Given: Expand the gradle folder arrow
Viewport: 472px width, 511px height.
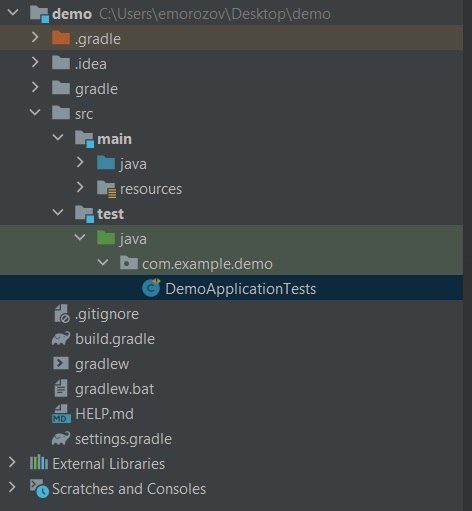Looking at the screenshot, I should (35, 87).
